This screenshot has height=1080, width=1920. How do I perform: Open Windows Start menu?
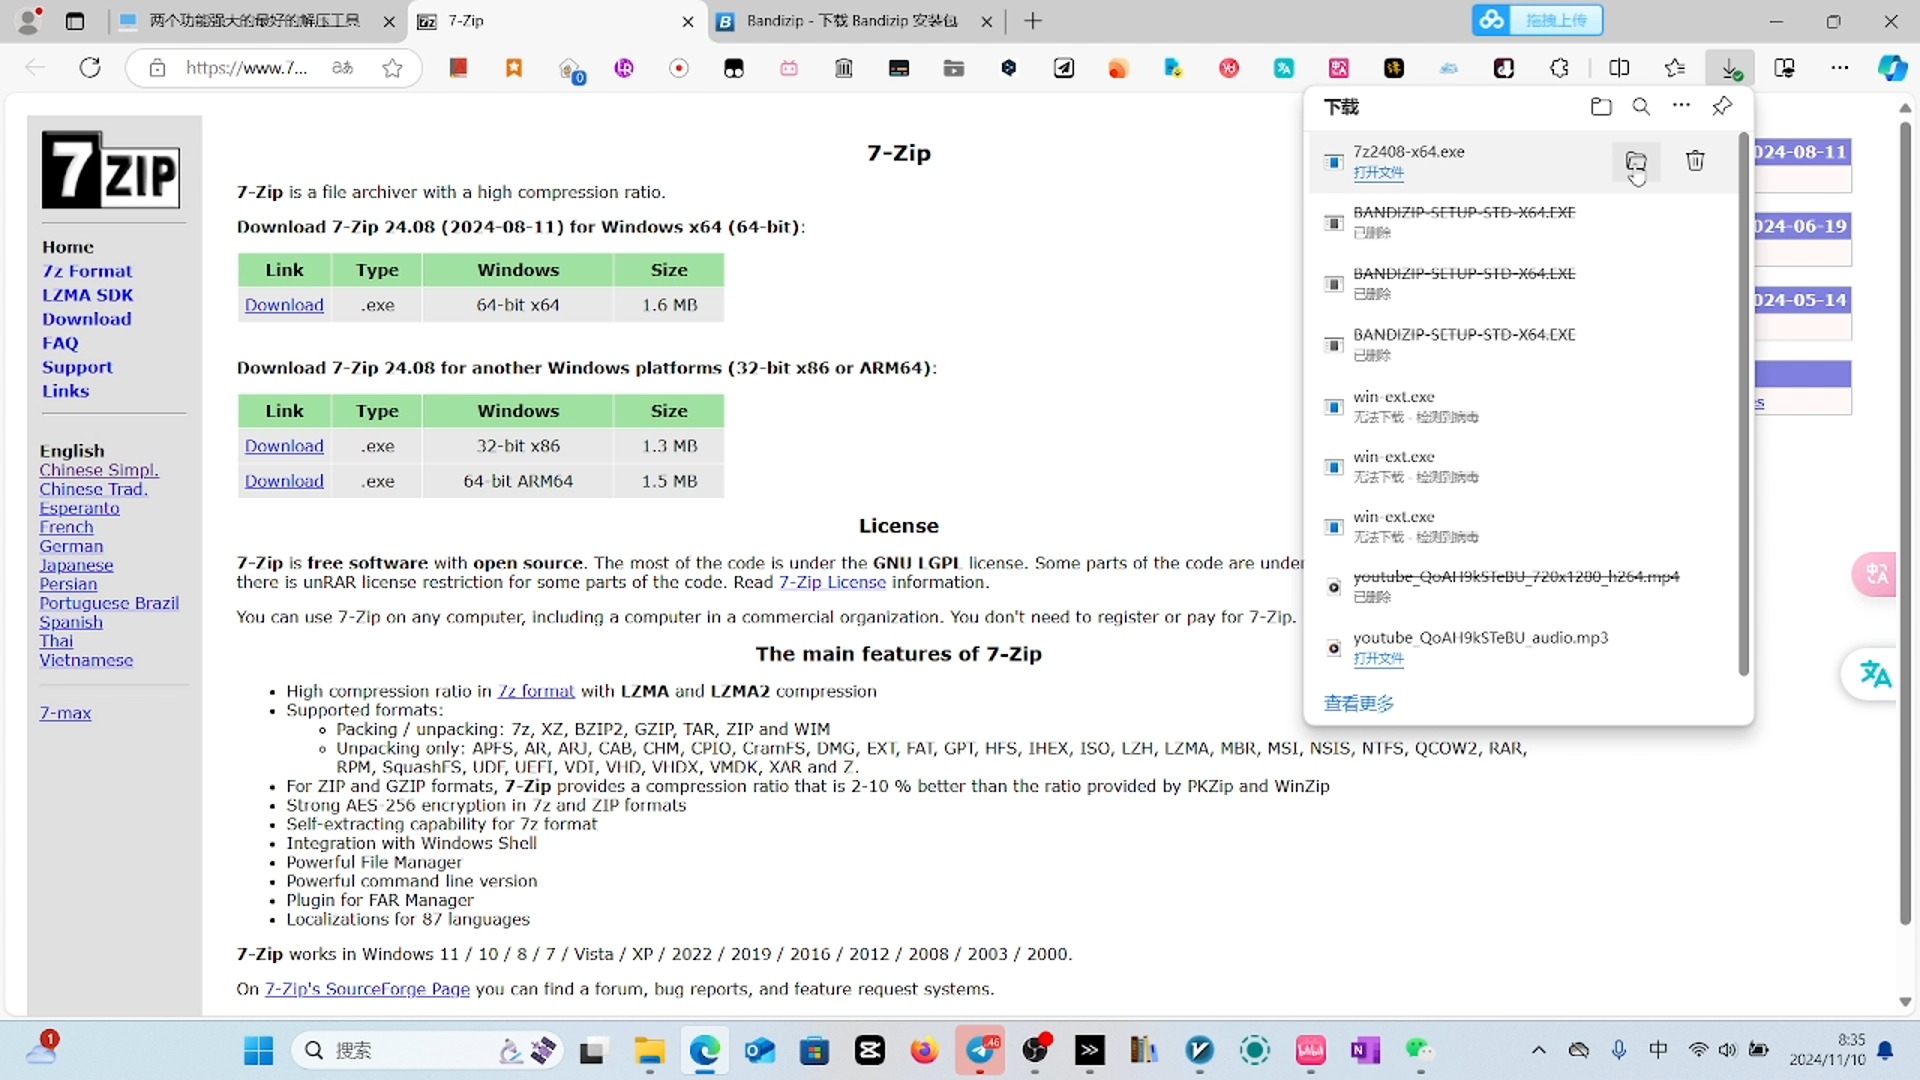tap(258, 1050)
